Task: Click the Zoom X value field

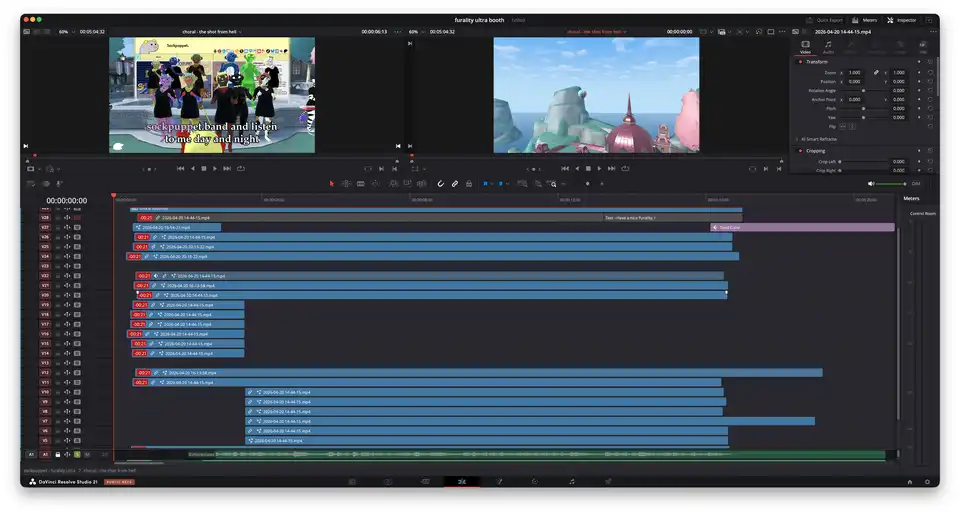Action: coord(855,72)
